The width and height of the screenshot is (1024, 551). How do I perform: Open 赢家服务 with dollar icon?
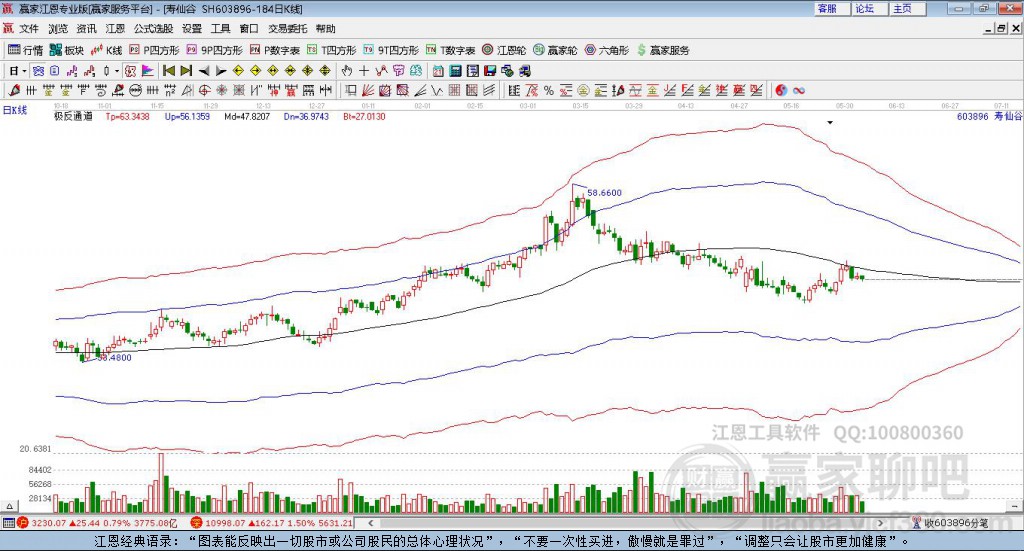pos(663,50)
